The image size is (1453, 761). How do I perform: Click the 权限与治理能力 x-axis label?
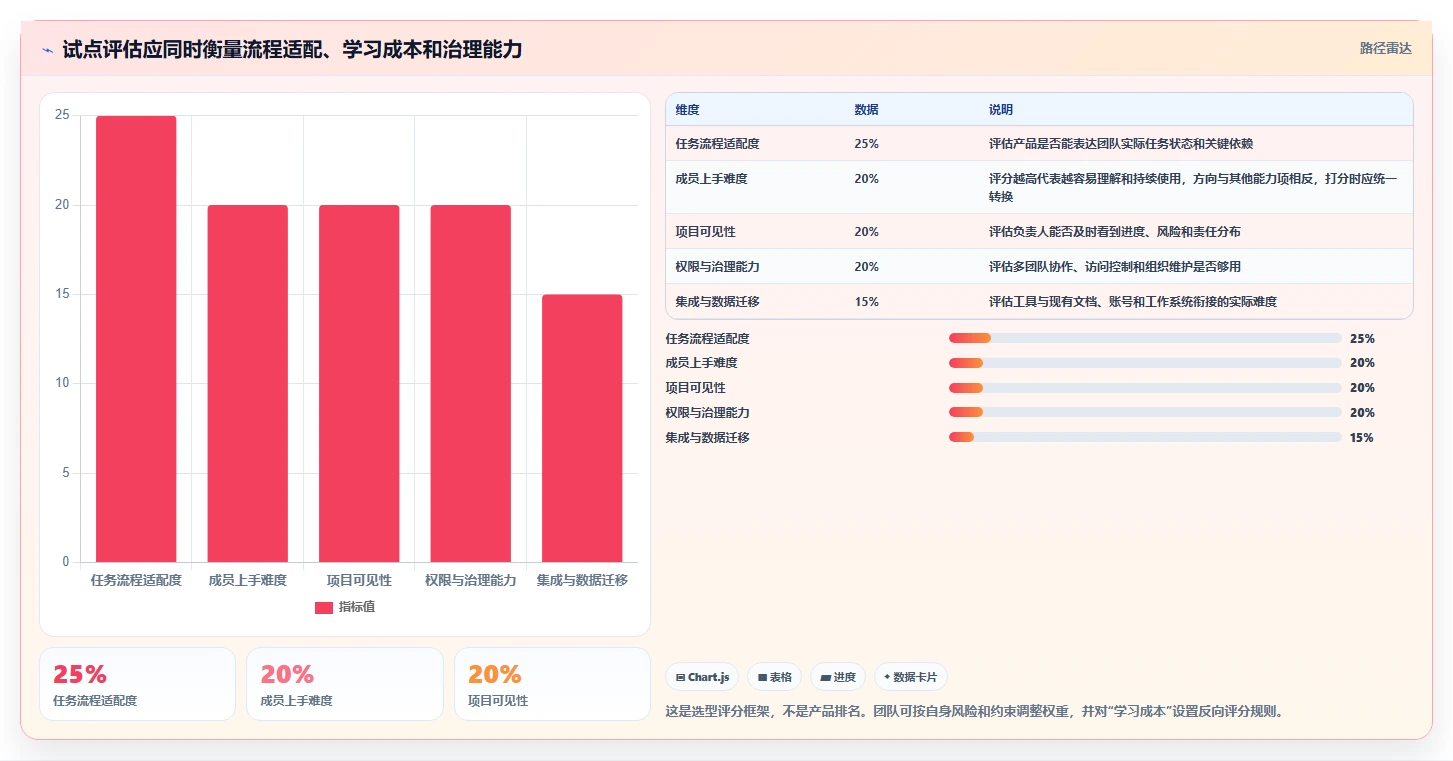(470, 580)
